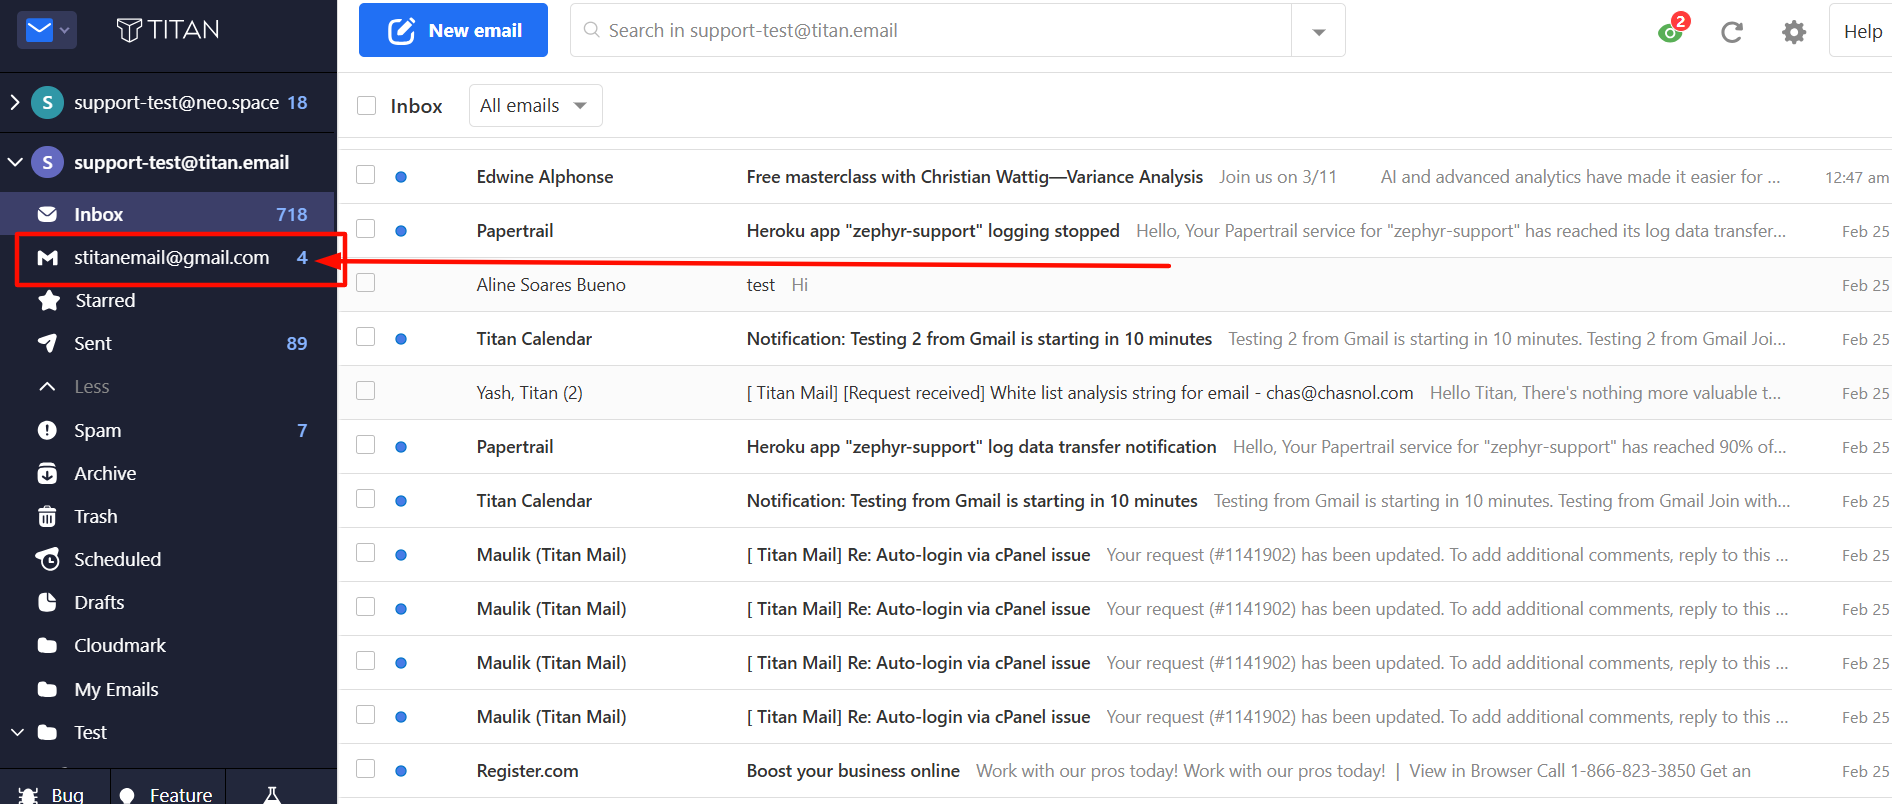Open the Scheduled folder
Screen dimensions: 1892x804
[168, 559]
